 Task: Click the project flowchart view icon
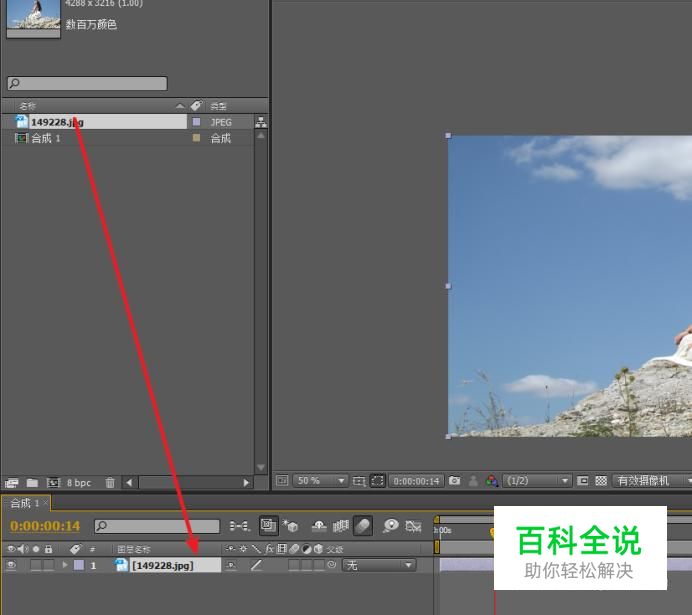pyautogui.click(x=261, y=122)
